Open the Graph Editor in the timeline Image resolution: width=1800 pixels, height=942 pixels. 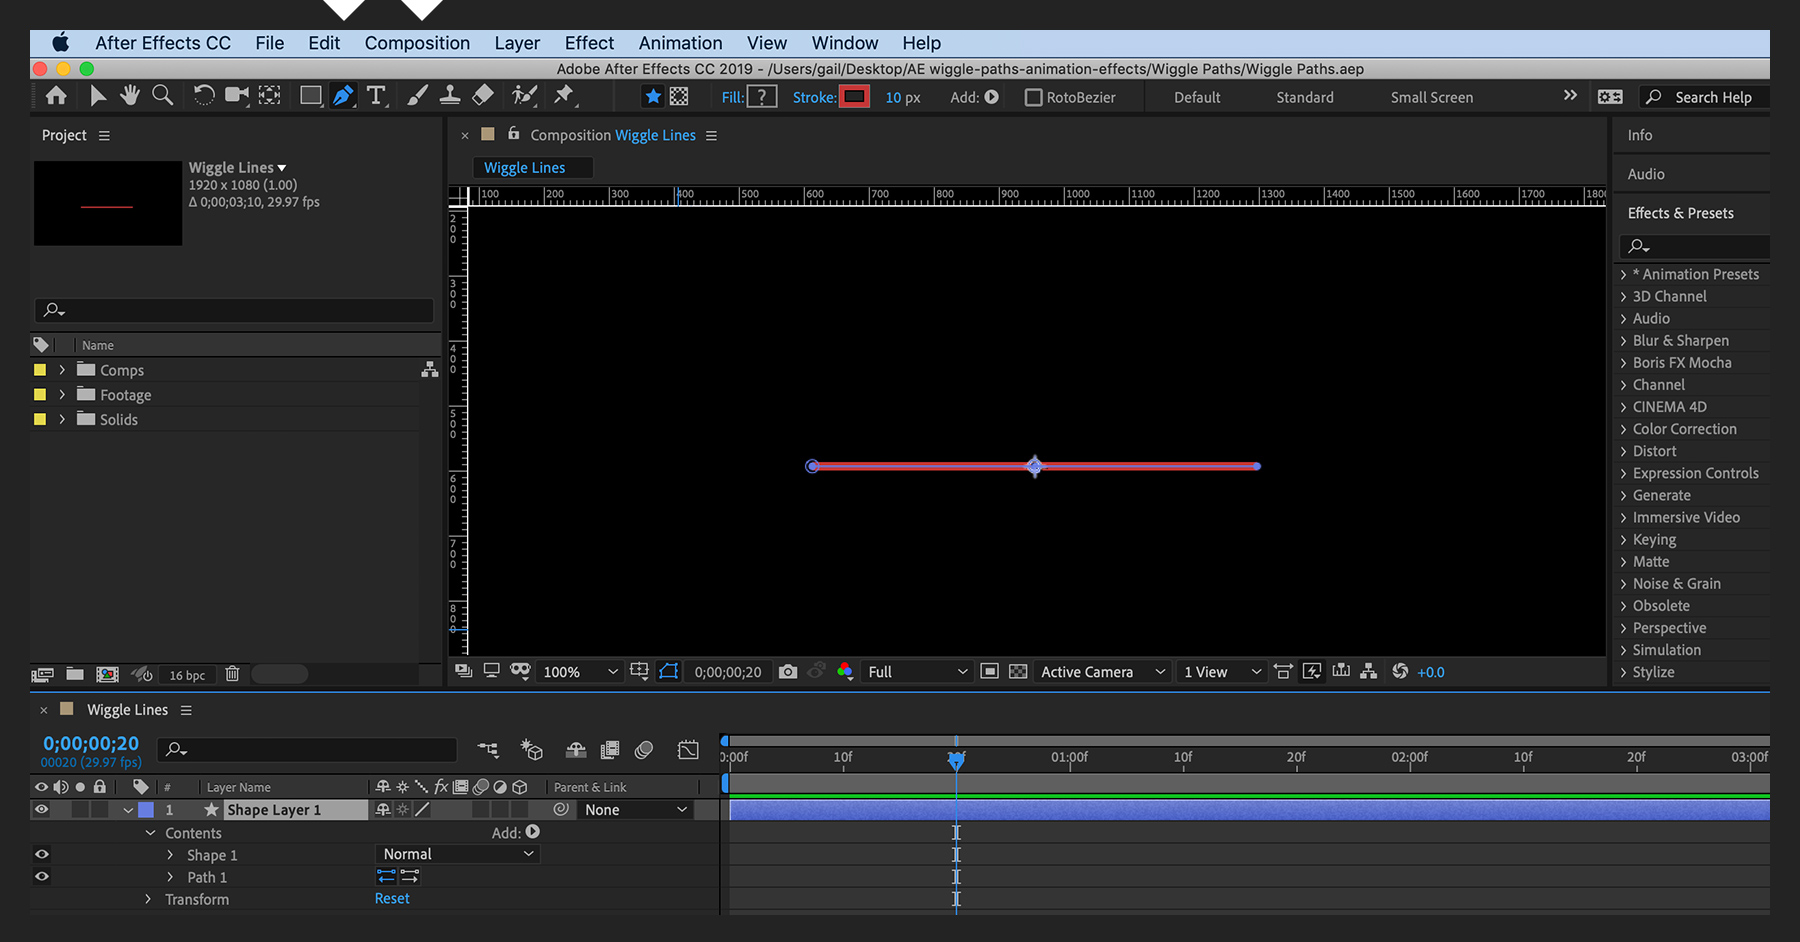point(688,749)
